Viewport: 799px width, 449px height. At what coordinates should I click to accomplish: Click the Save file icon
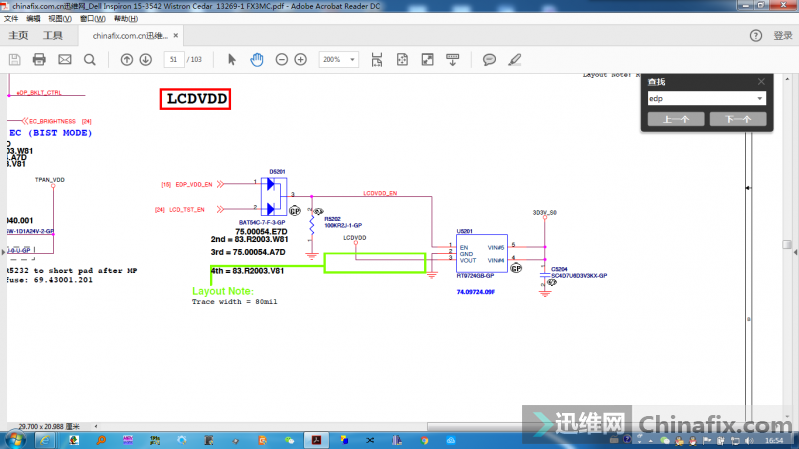click(x=15, y=60)
